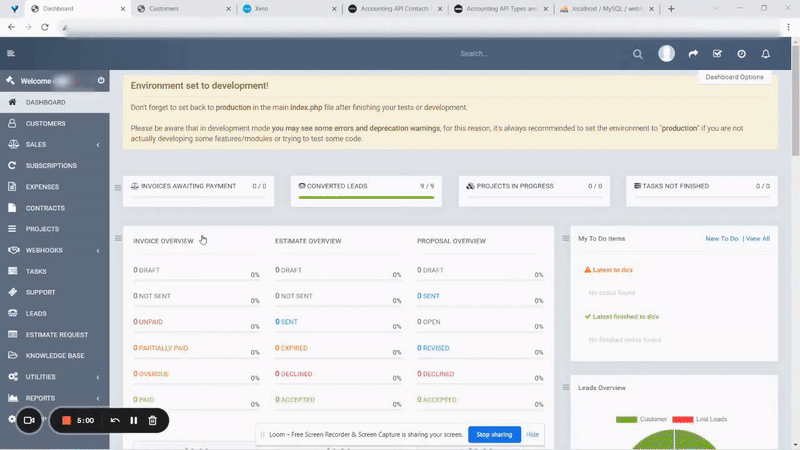This screenshot has height=450, width=800.
Task: Click the search magnifier icon
Action: 638,54
